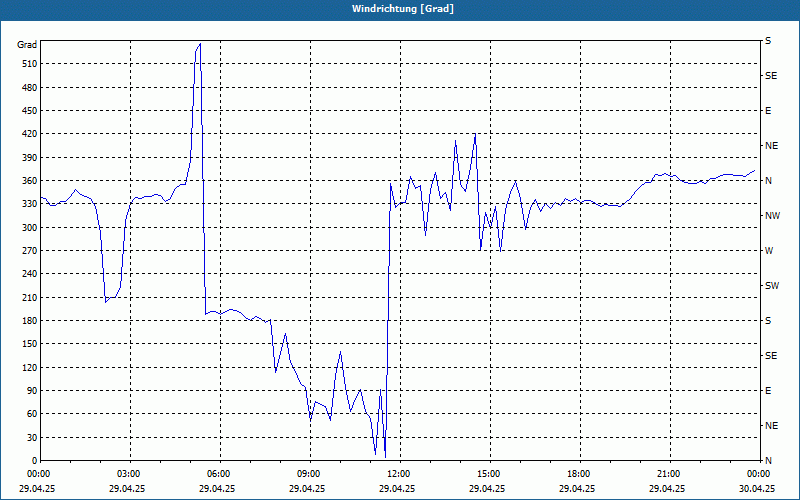Screen dimensions: 800x500
Task: Select the 270 value on the degree axis
Action: click(30, 251)
